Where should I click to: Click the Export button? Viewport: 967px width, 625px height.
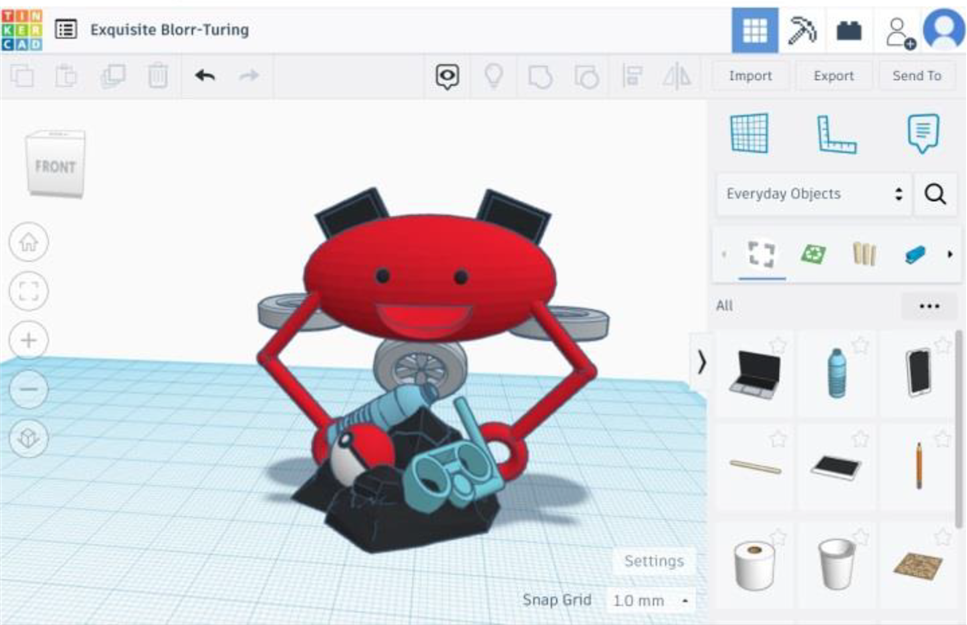click(x=833, y=76)
